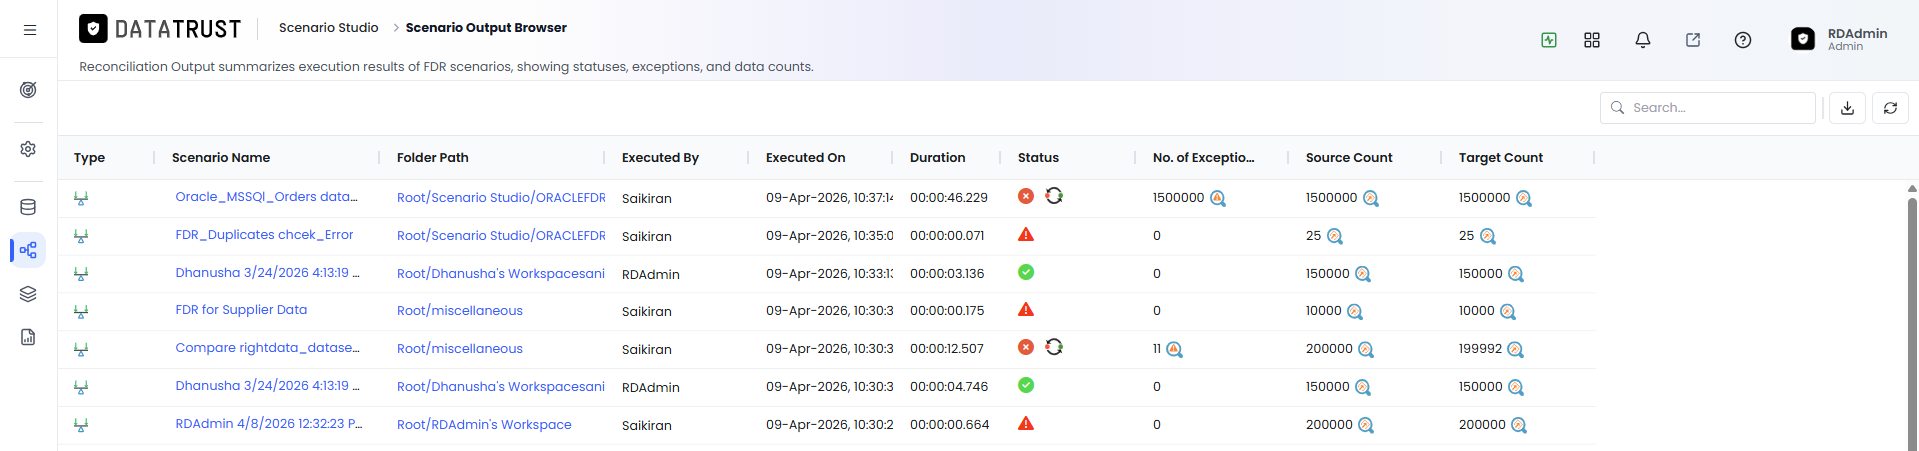View target count 199992 details

[x=1516, y=349]
